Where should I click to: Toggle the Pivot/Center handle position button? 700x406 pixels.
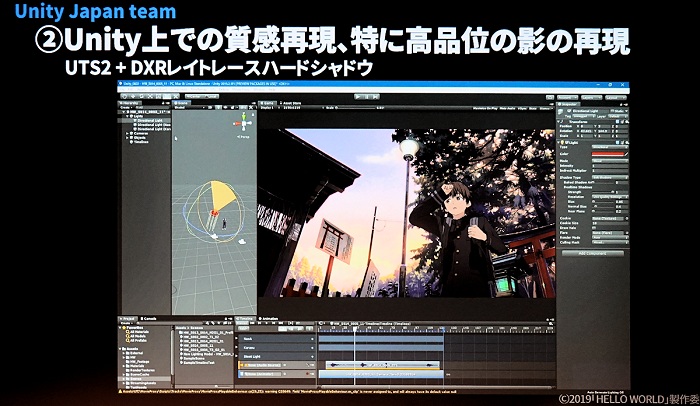(x=194, y=96)
